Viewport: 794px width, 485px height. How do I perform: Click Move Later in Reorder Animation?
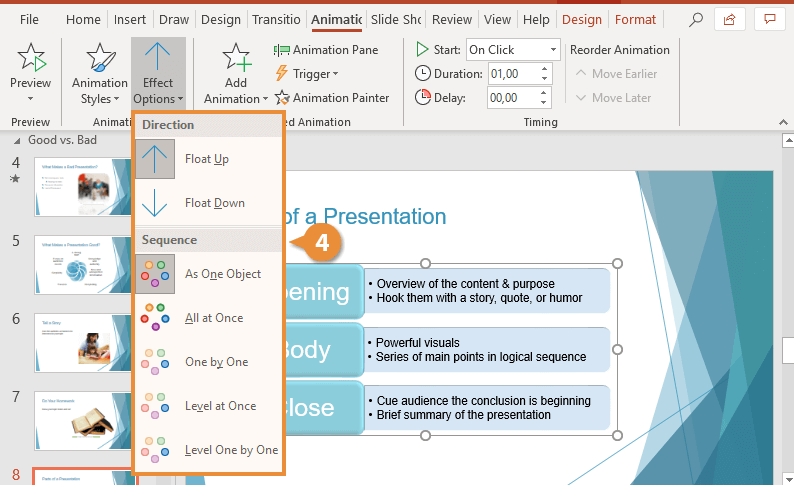click(x=613, y=98)
